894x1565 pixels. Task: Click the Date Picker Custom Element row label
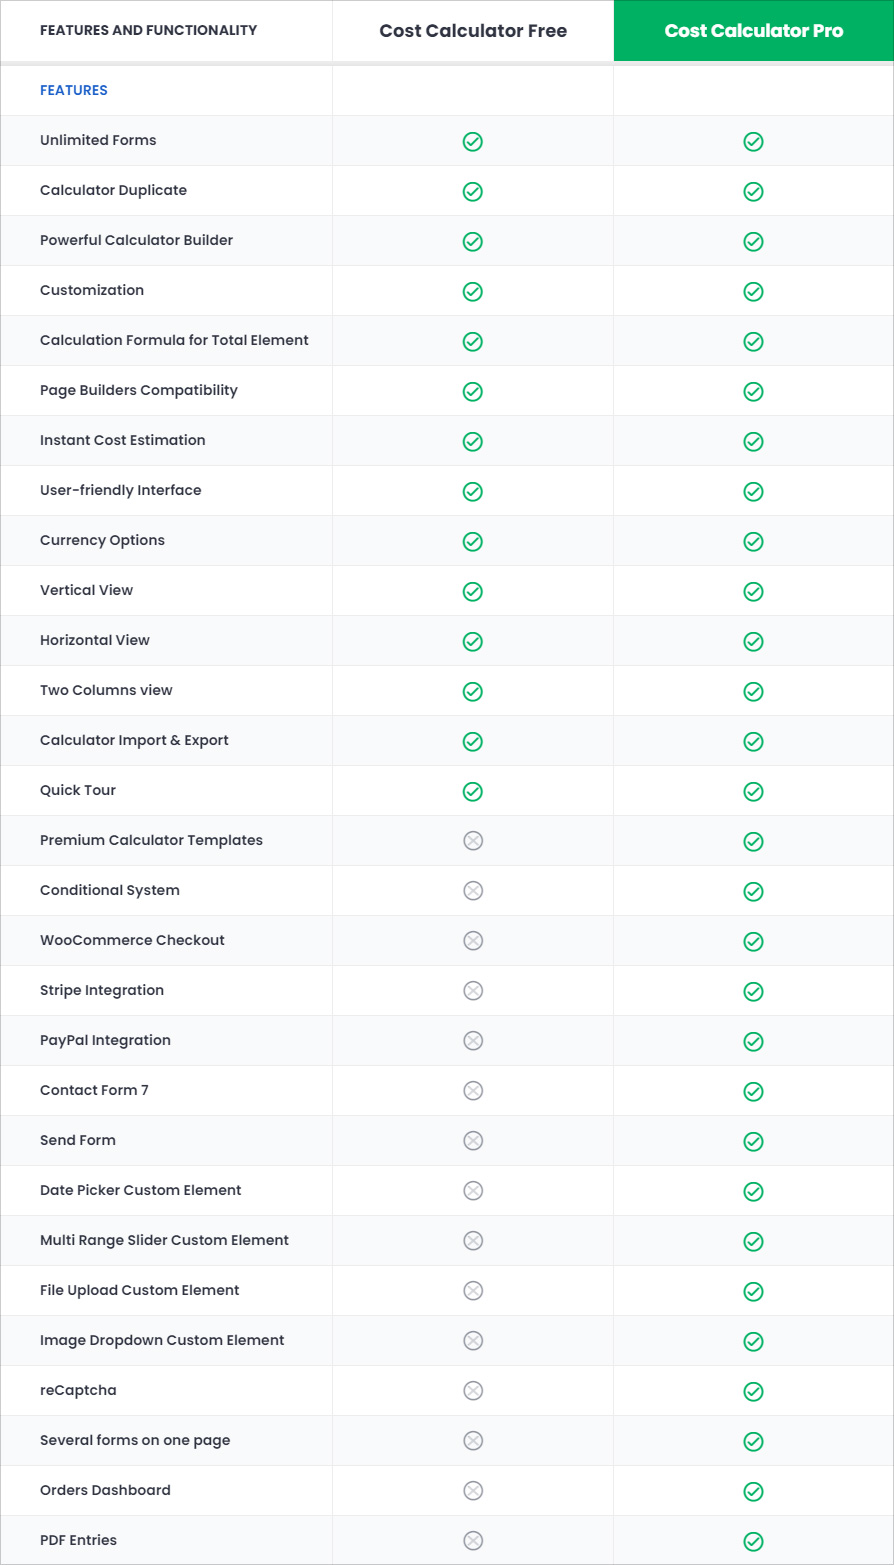141,1190
